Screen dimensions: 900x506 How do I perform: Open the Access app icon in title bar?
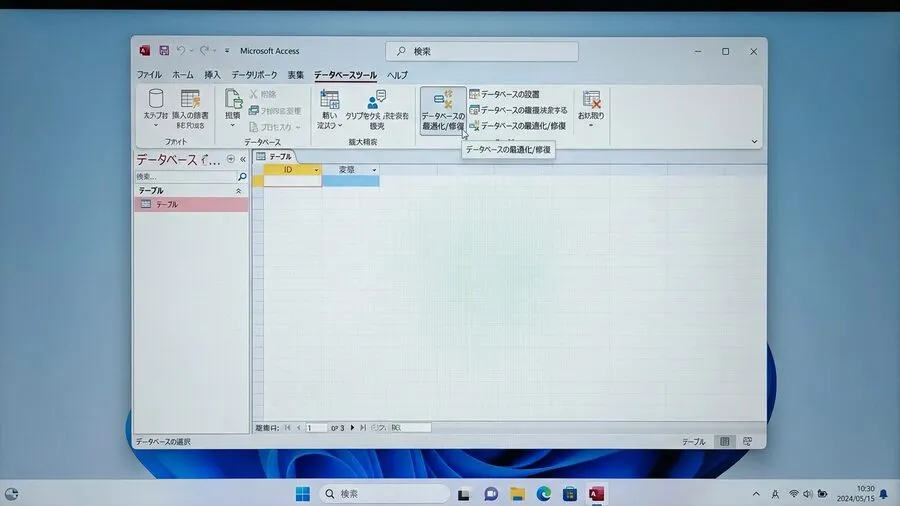point(145,50)
